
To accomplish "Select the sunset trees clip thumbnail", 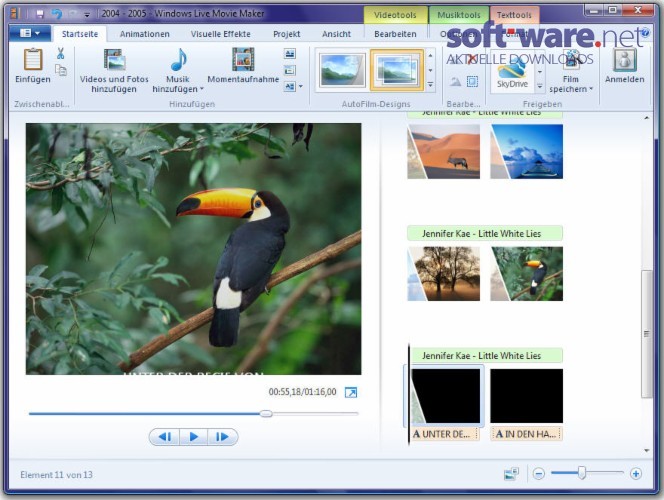I will [x=443, y=273].
